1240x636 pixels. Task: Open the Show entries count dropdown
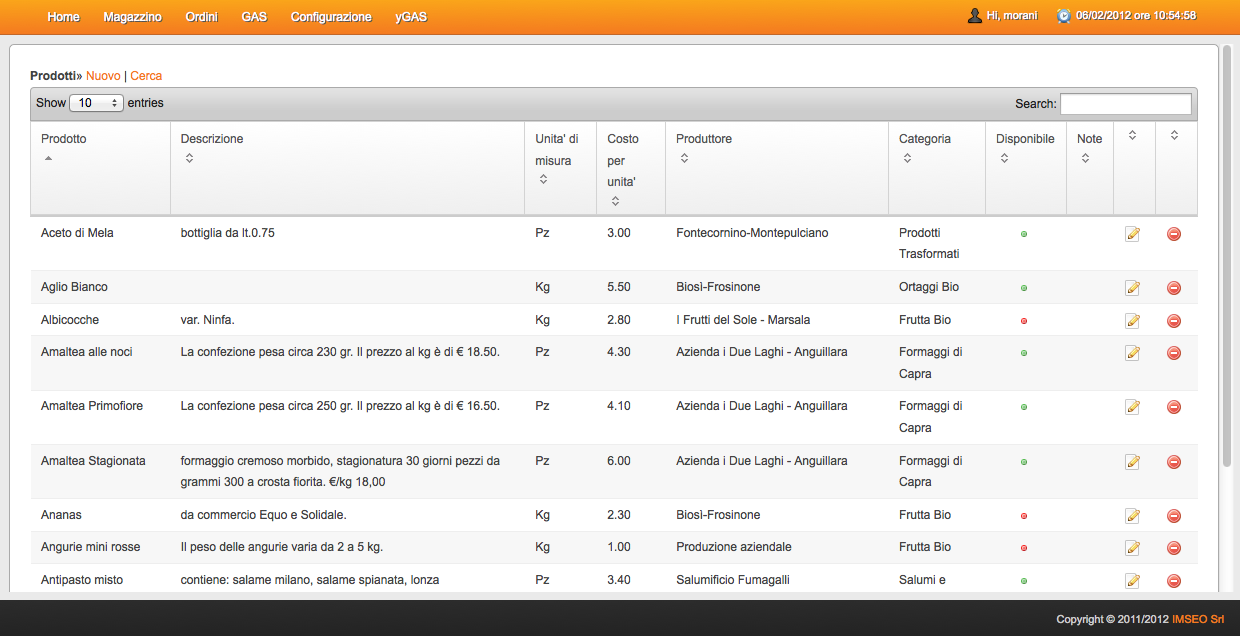[96, 103]
